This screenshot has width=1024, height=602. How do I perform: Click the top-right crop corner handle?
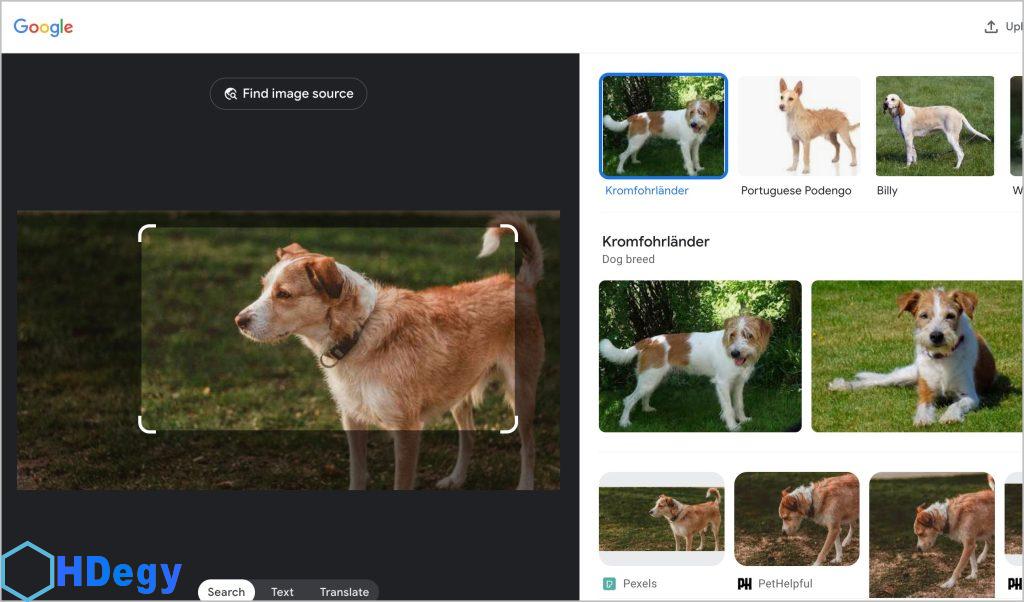(x=509, y=233)
